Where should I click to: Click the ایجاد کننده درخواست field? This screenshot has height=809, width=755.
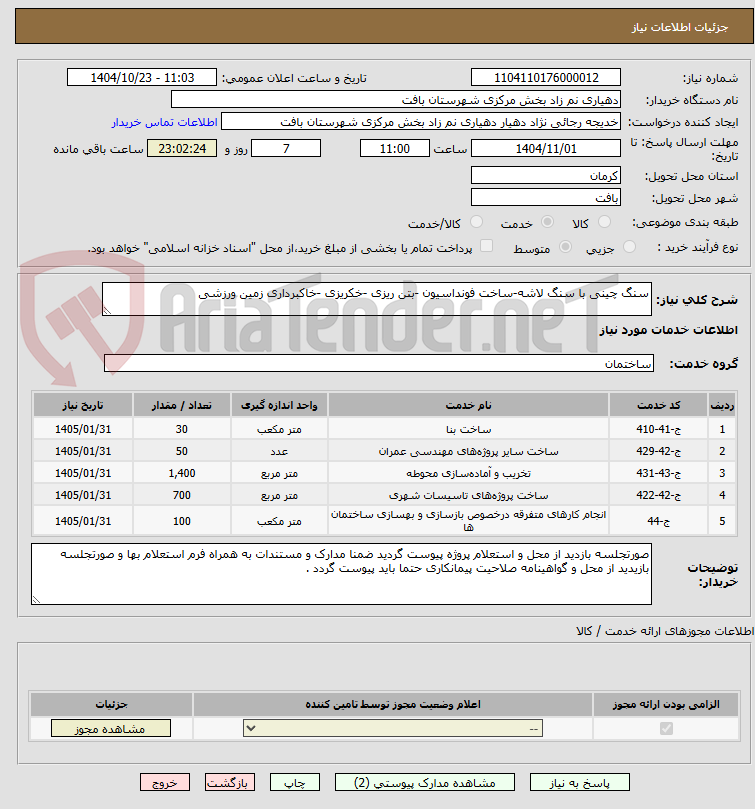coord(421,122)
